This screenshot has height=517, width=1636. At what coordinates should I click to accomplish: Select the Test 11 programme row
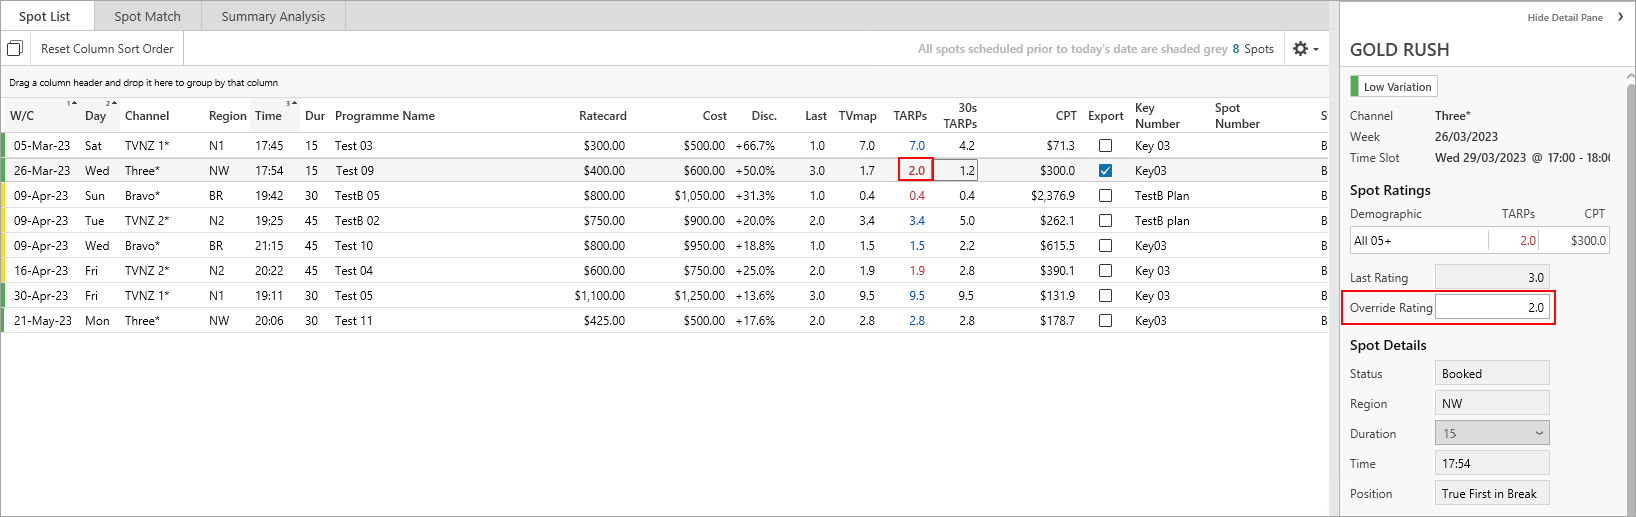point(666,321)
